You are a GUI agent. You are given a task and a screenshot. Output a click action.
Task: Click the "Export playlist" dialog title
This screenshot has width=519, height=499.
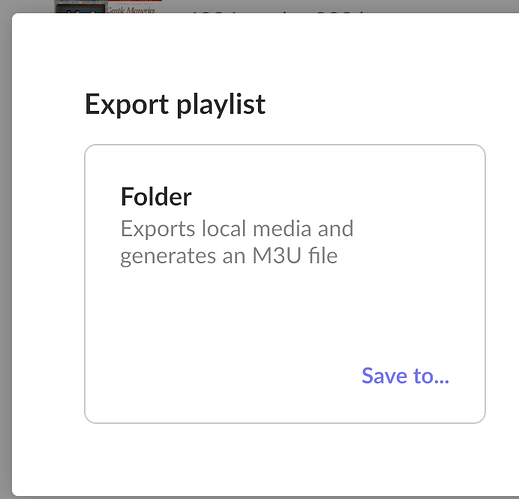(175, 104)
